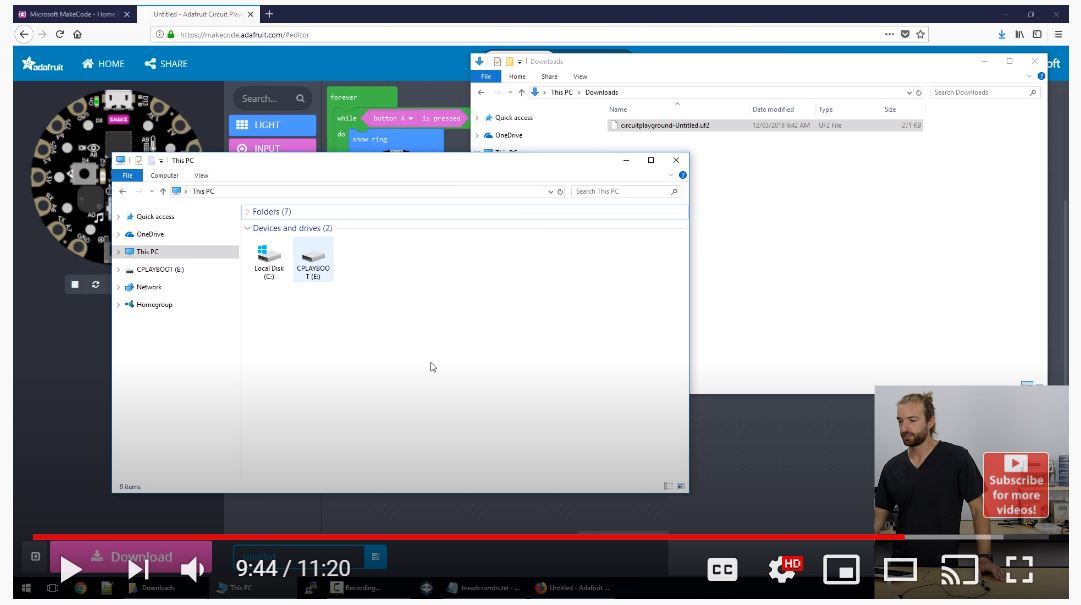Open View tab in This PC window
Viewport: 1081px width, 605px height.
pos(201,176)
